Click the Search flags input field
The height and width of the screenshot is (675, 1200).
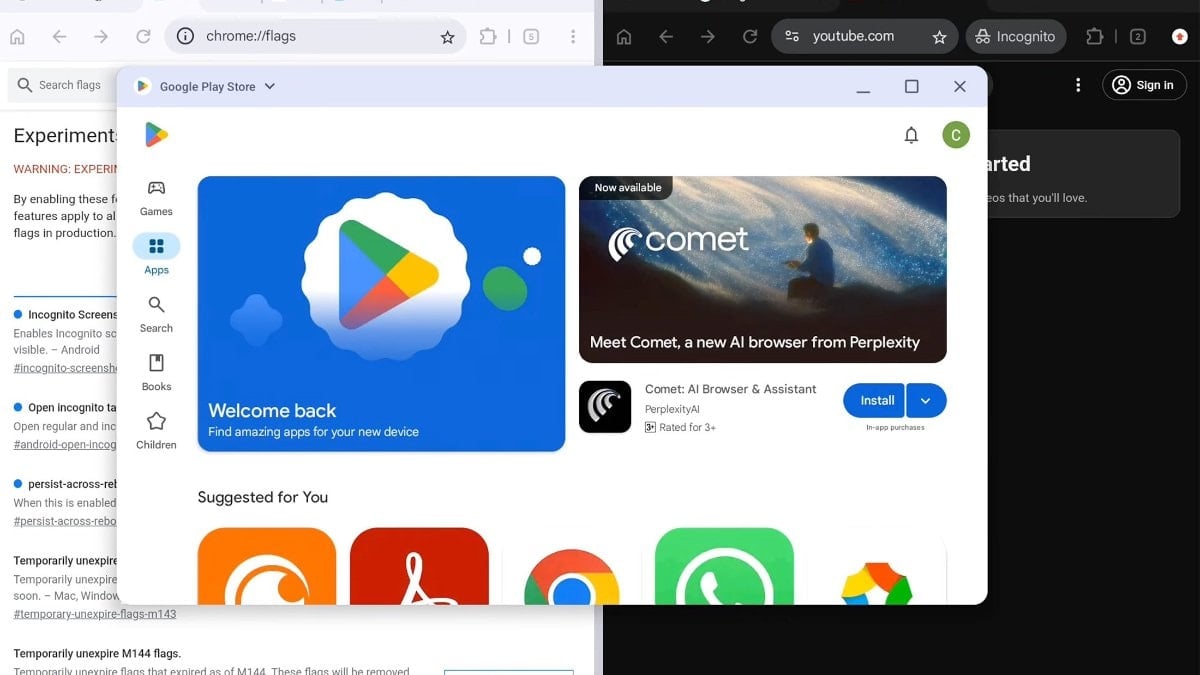[70, 85]
